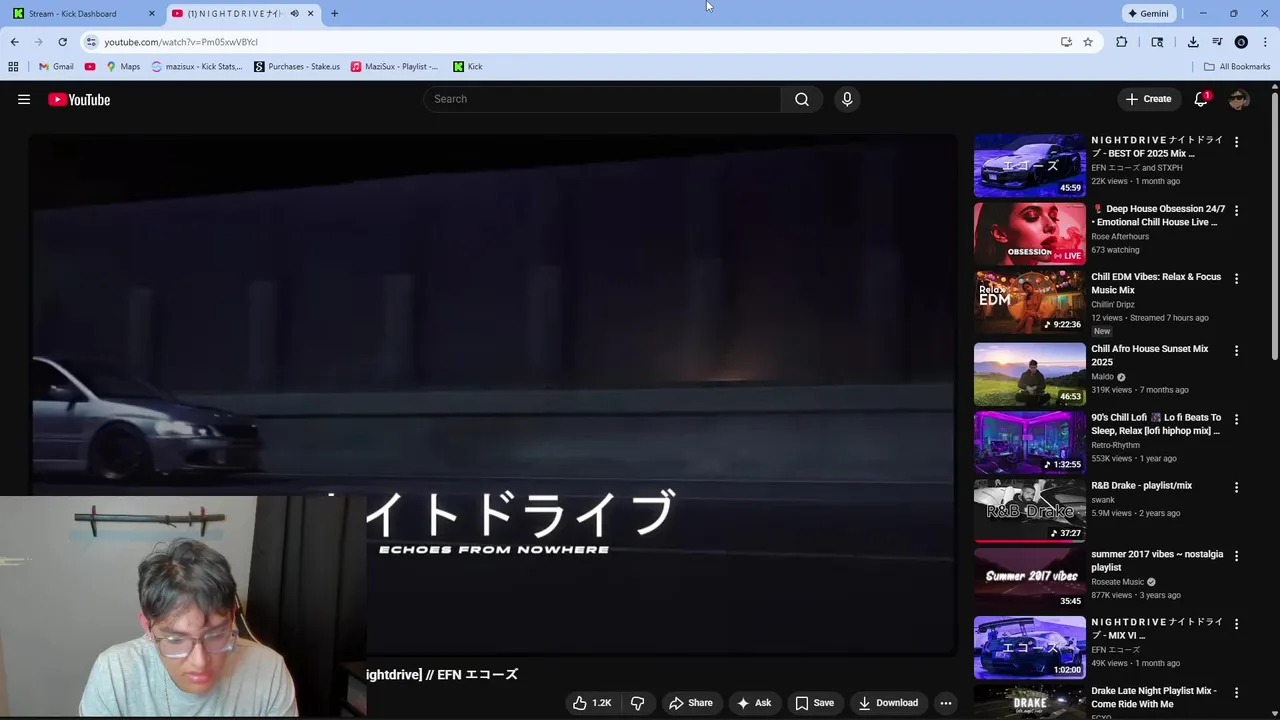
Task: Download the video
Action: 888,703
